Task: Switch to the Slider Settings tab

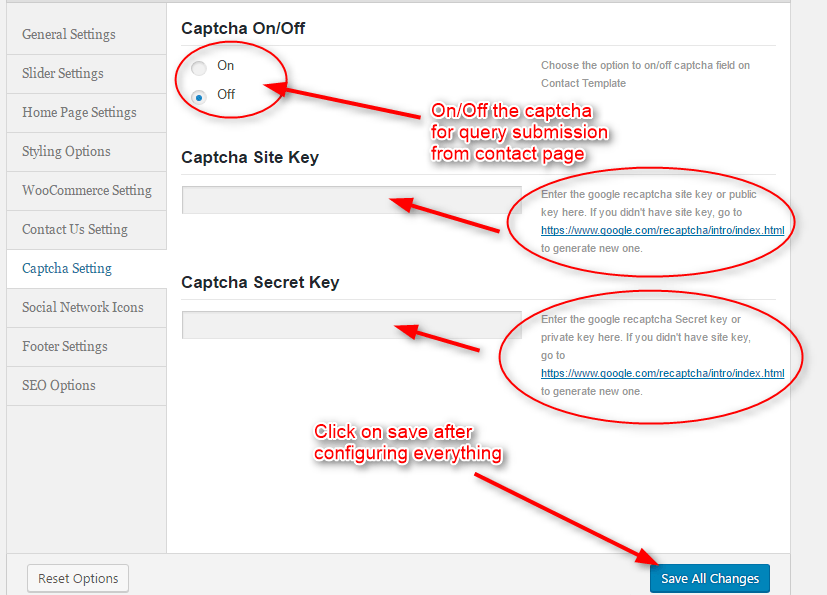Action: (x=63, y=73)
